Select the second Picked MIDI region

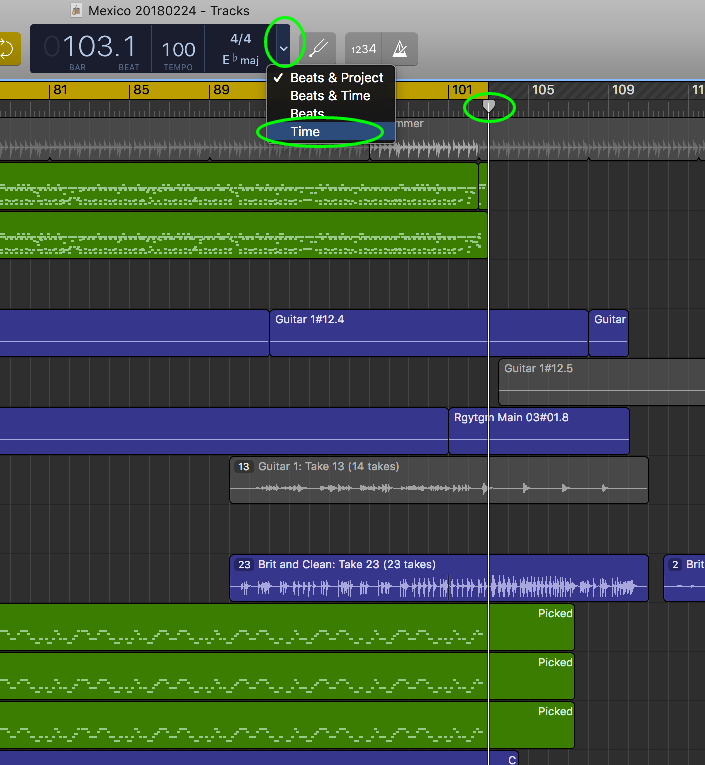coord(287,676)
